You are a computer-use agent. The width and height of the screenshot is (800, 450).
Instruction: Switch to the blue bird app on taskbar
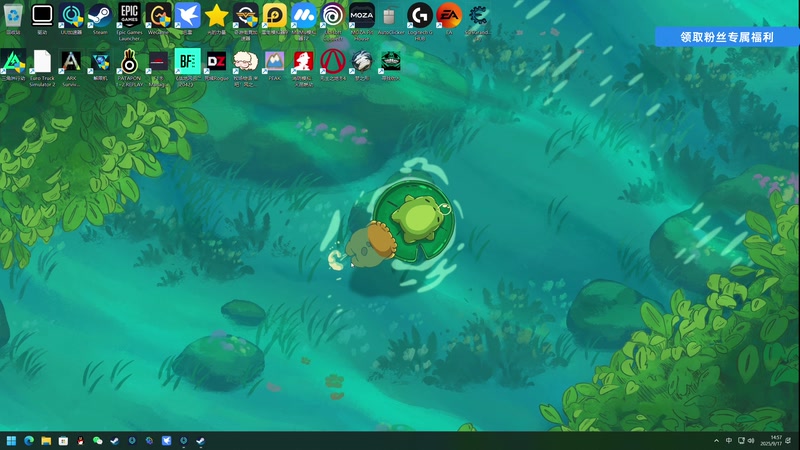(x=166, y=441)
